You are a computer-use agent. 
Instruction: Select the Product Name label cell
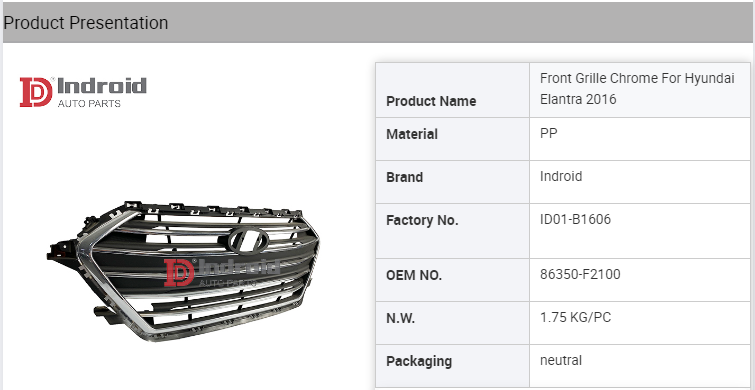[452, 90]
